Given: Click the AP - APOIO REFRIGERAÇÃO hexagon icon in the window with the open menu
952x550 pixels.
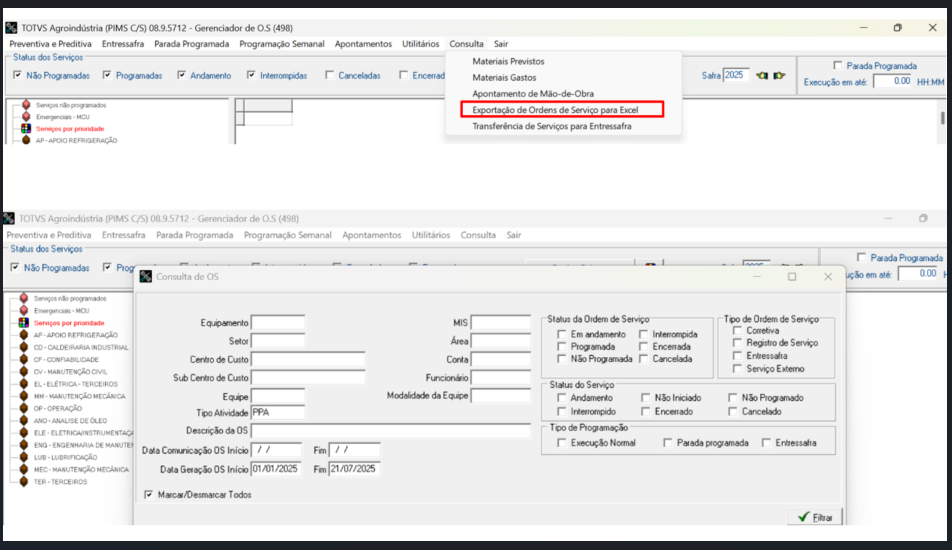Looking at the screenshot, I should [x=26, y=140].
